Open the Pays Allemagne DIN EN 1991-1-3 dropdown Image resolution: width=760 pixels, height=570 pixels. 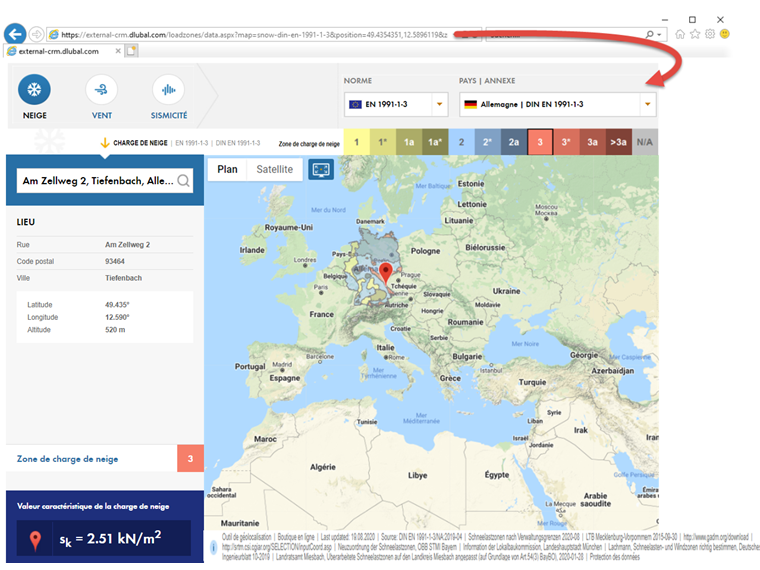pyautogui.click(x=557, y=104)
